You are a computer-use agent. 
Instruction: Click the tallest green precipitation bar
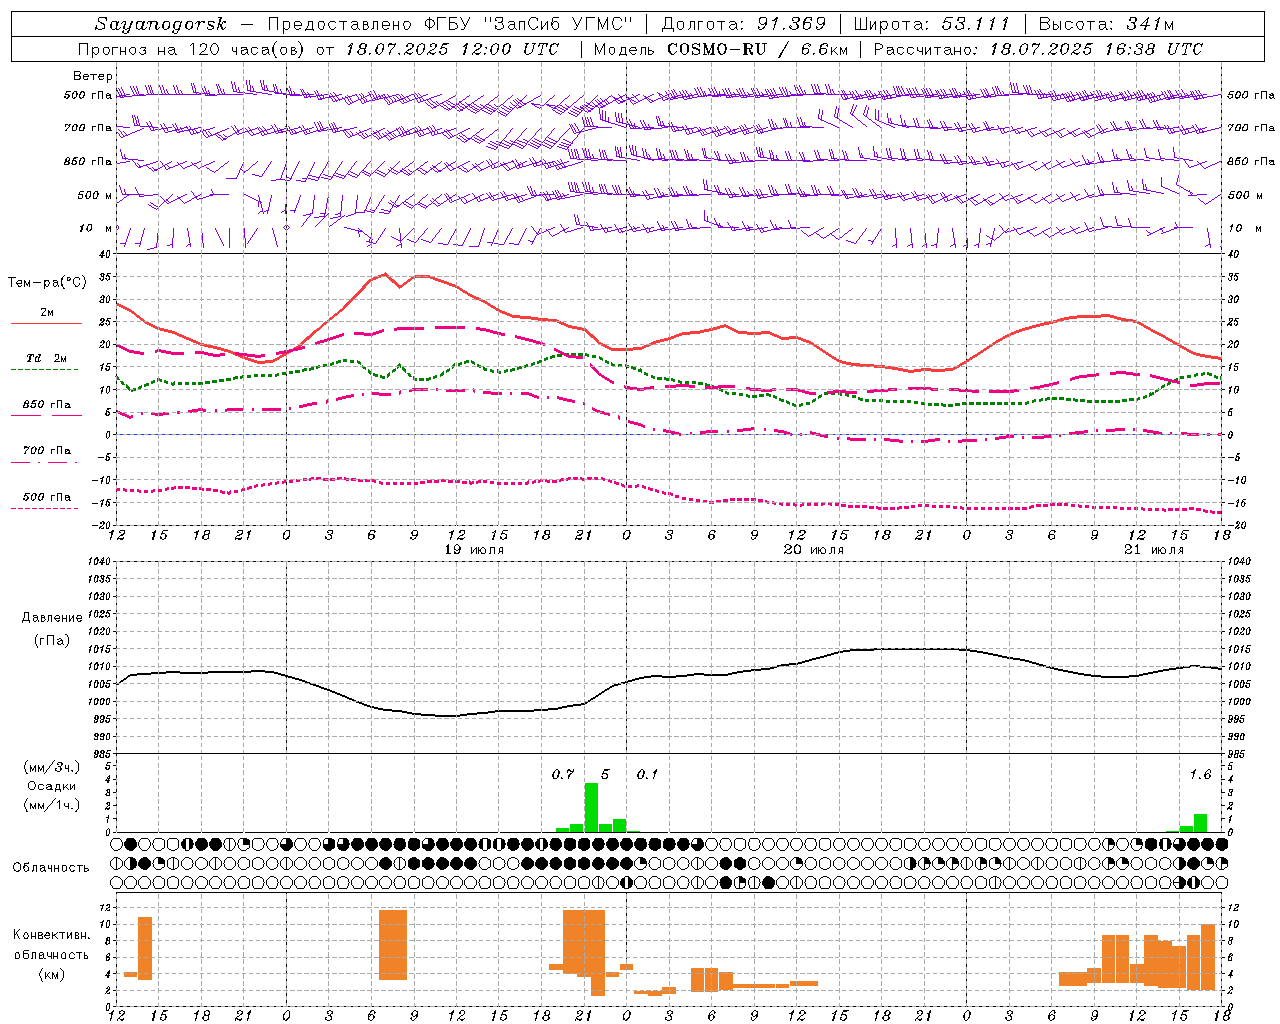[591, 807]
